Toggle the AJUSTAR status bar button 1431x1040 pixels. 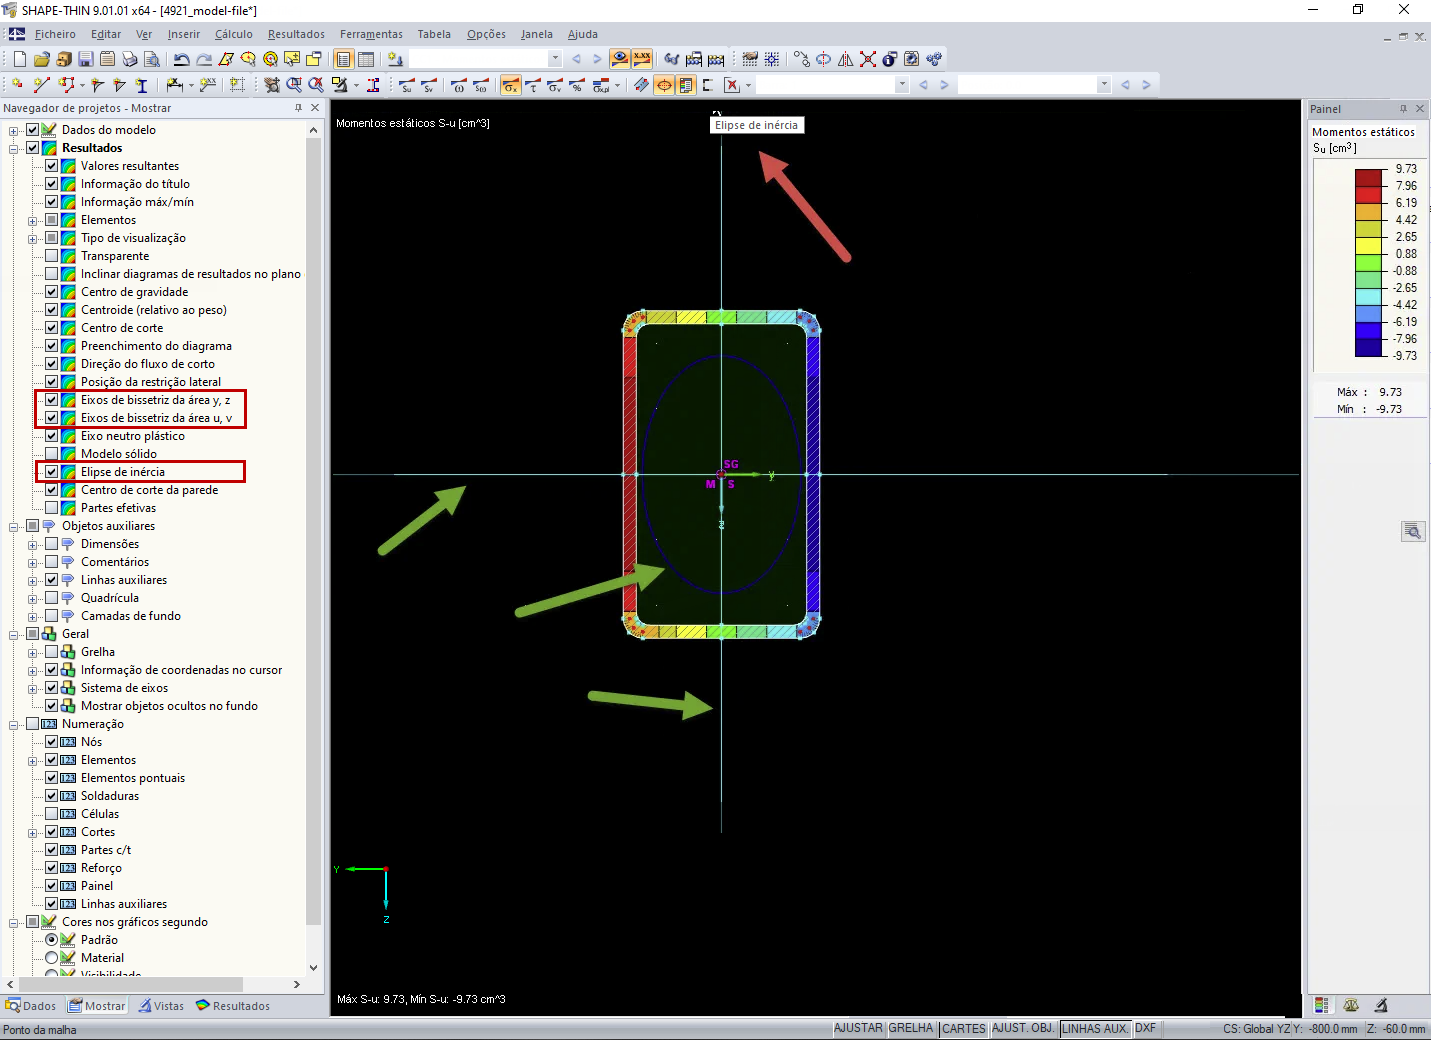(859, 1028)
